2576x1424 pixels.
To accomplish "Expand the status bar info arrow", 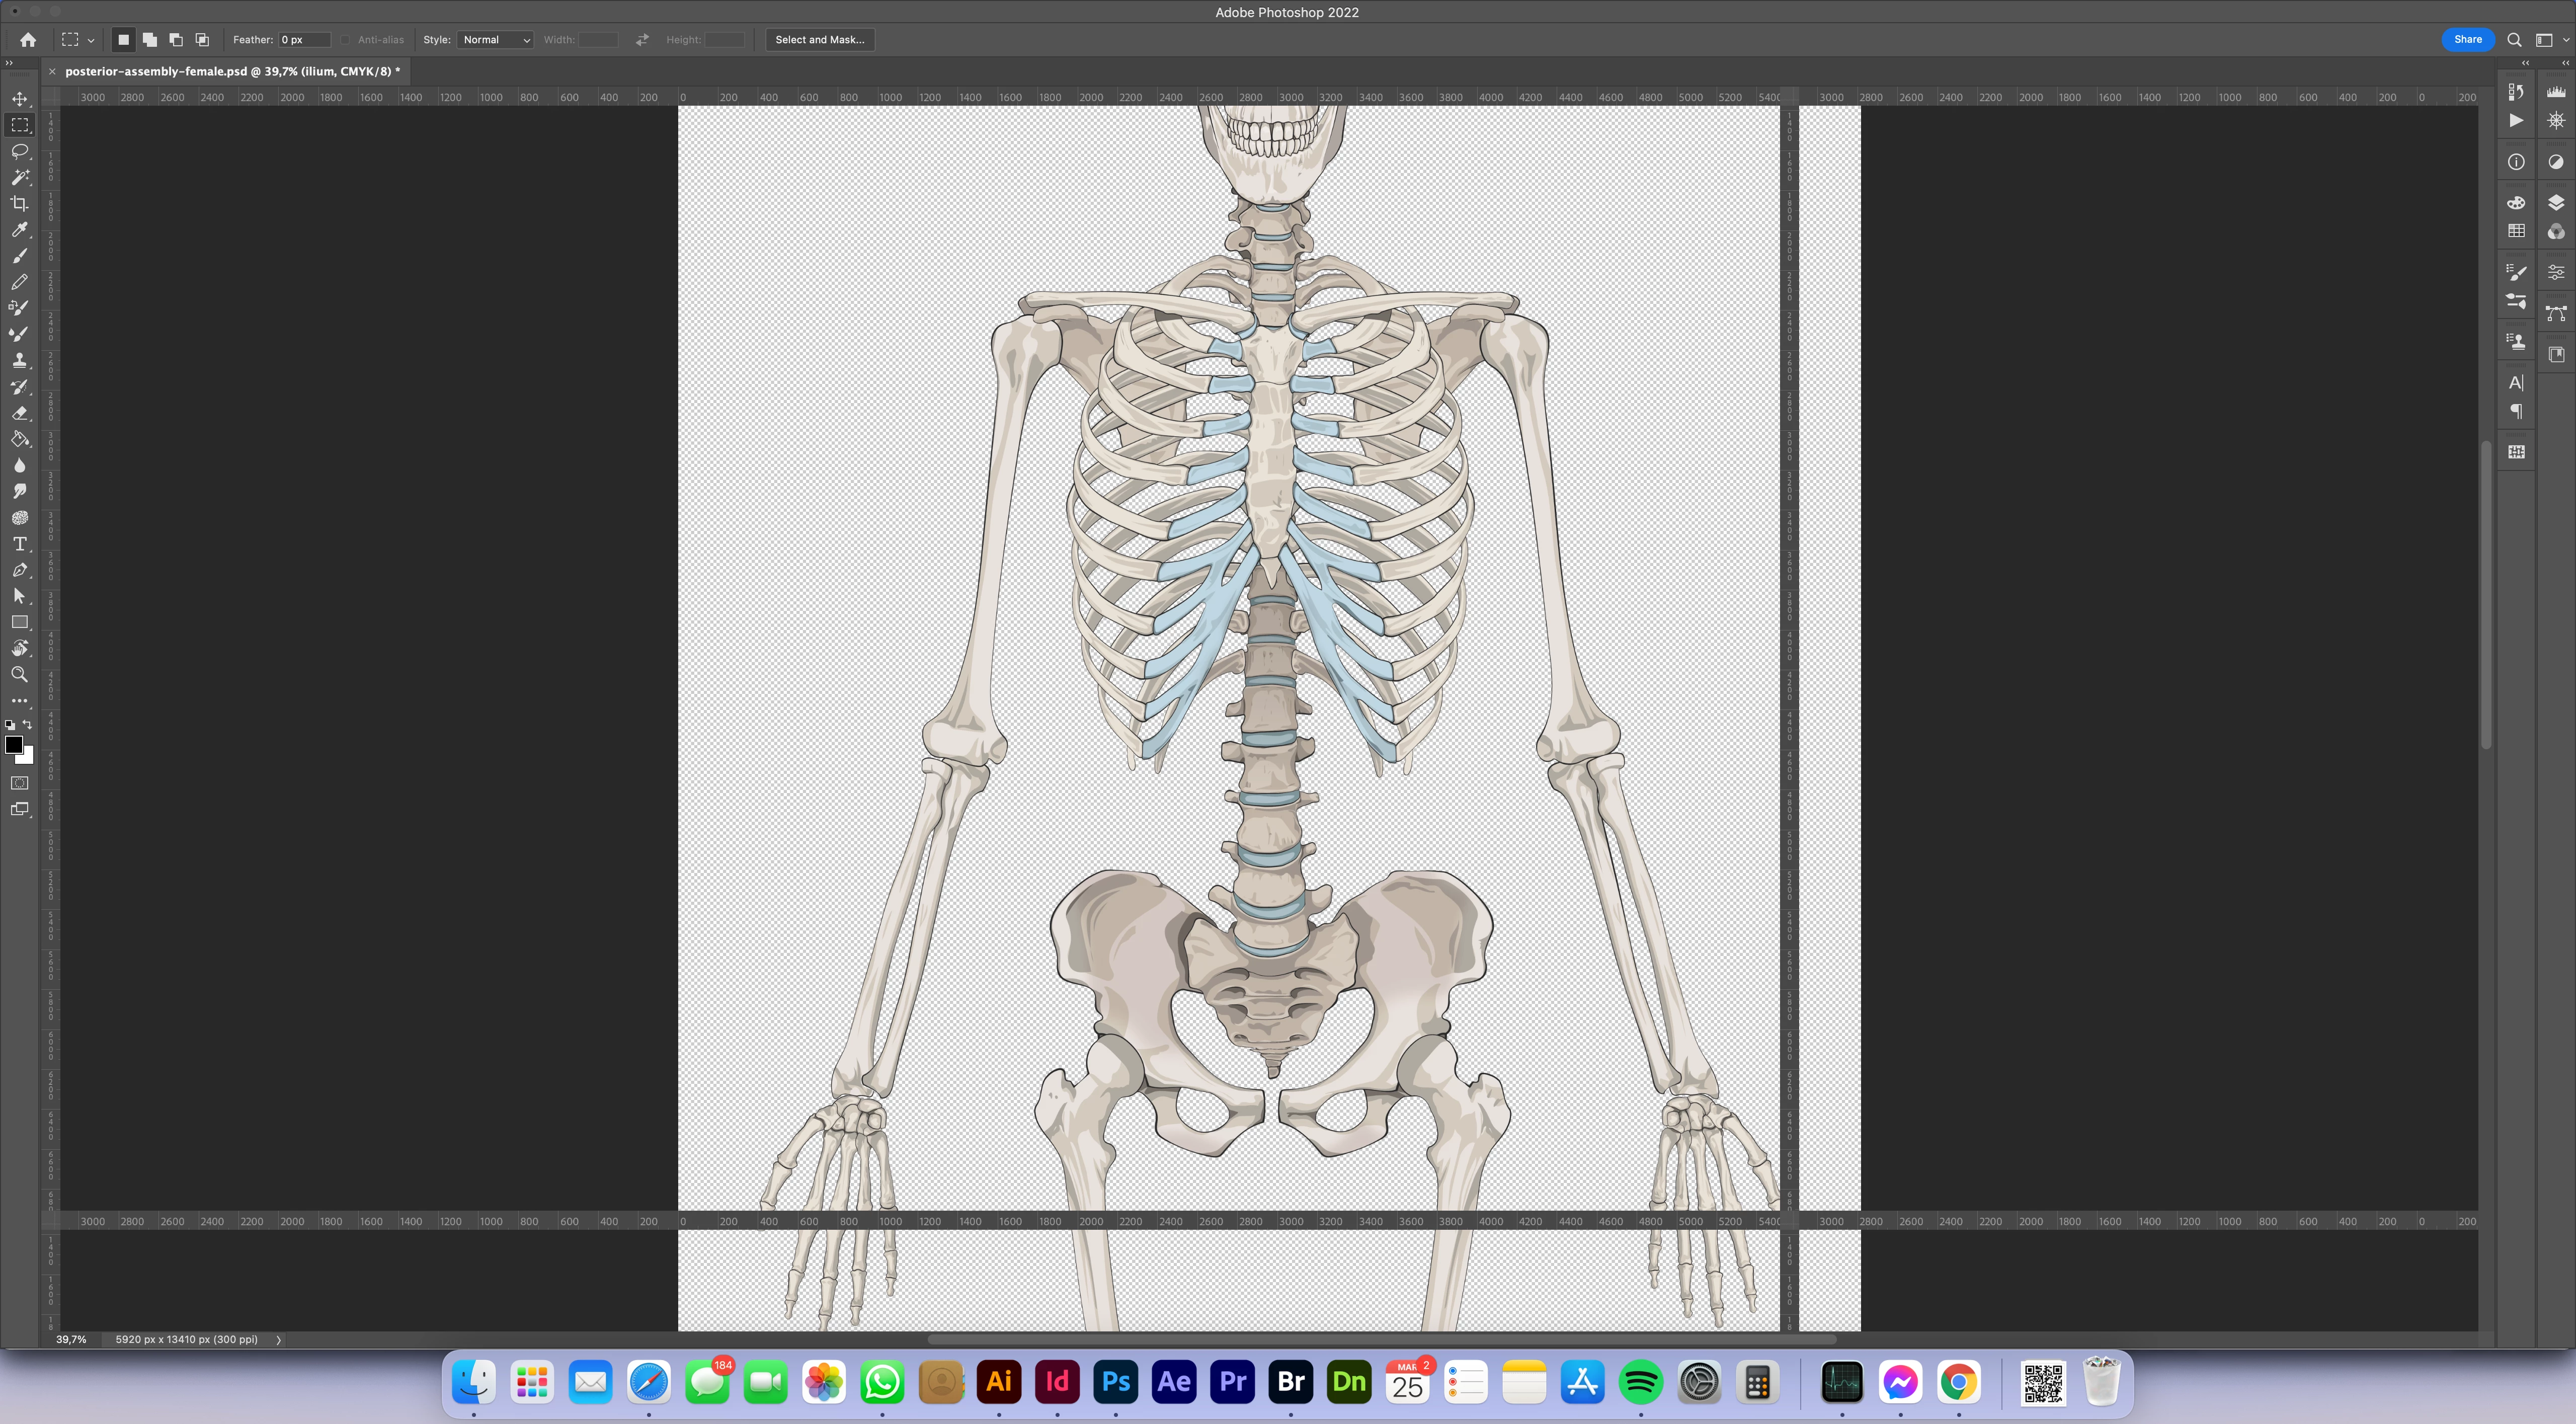I will point(279,1340).
